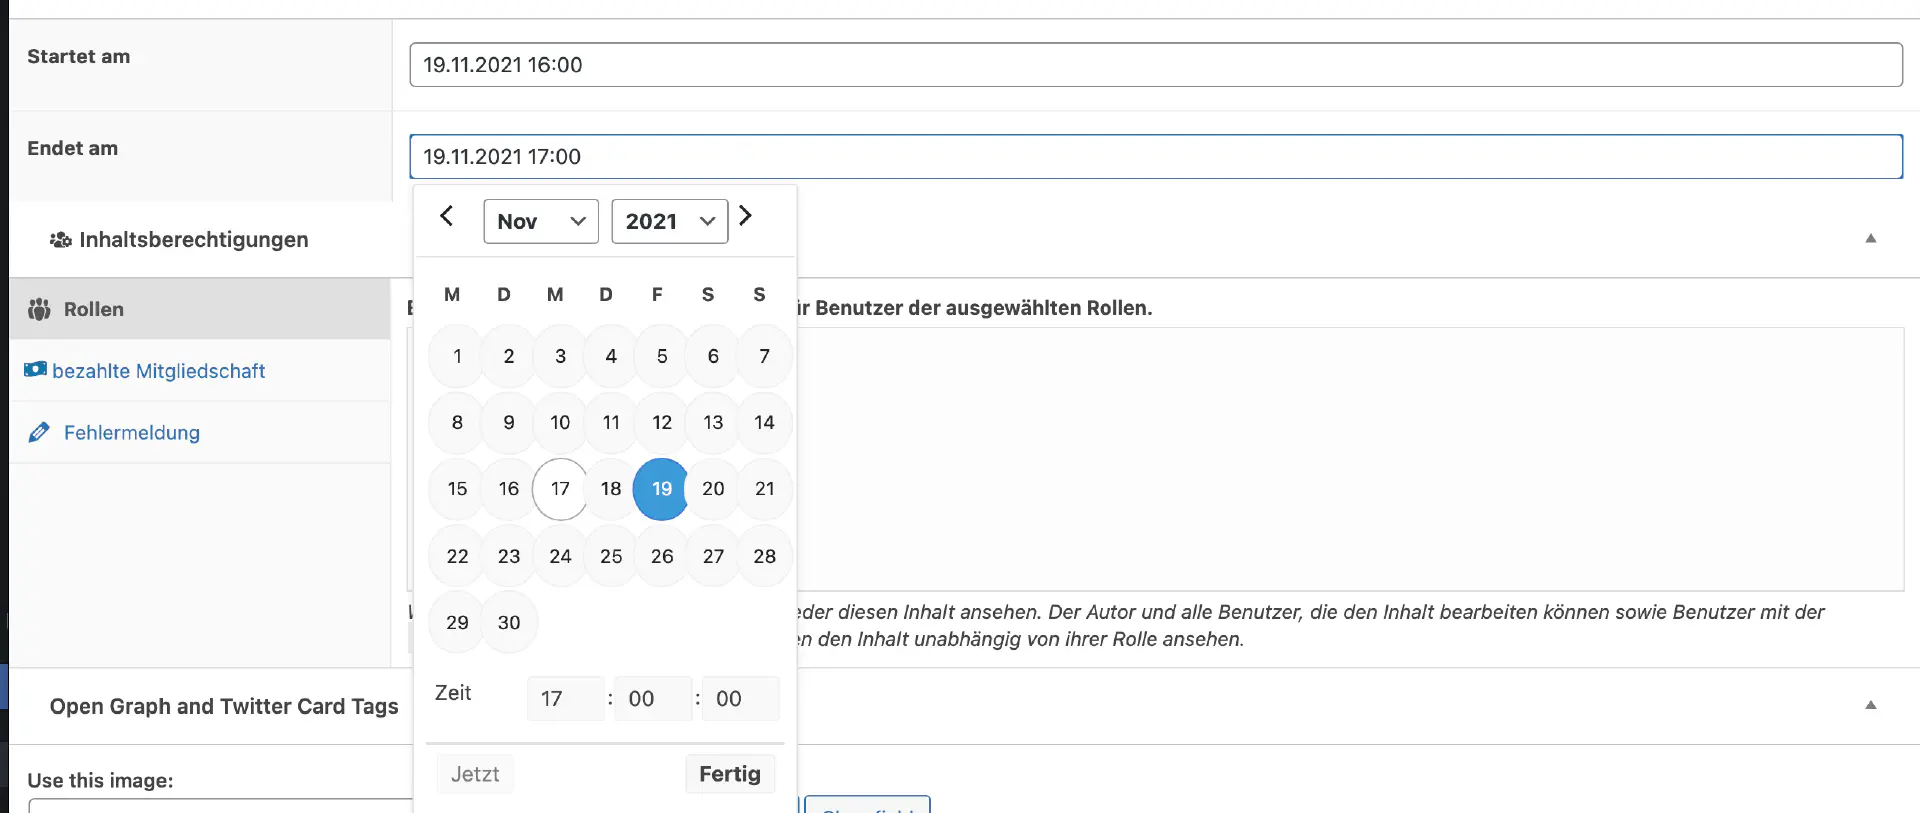Choose day 30 in the calendar
This screenshot has height=813, width=1920.
tap(509, 622)
